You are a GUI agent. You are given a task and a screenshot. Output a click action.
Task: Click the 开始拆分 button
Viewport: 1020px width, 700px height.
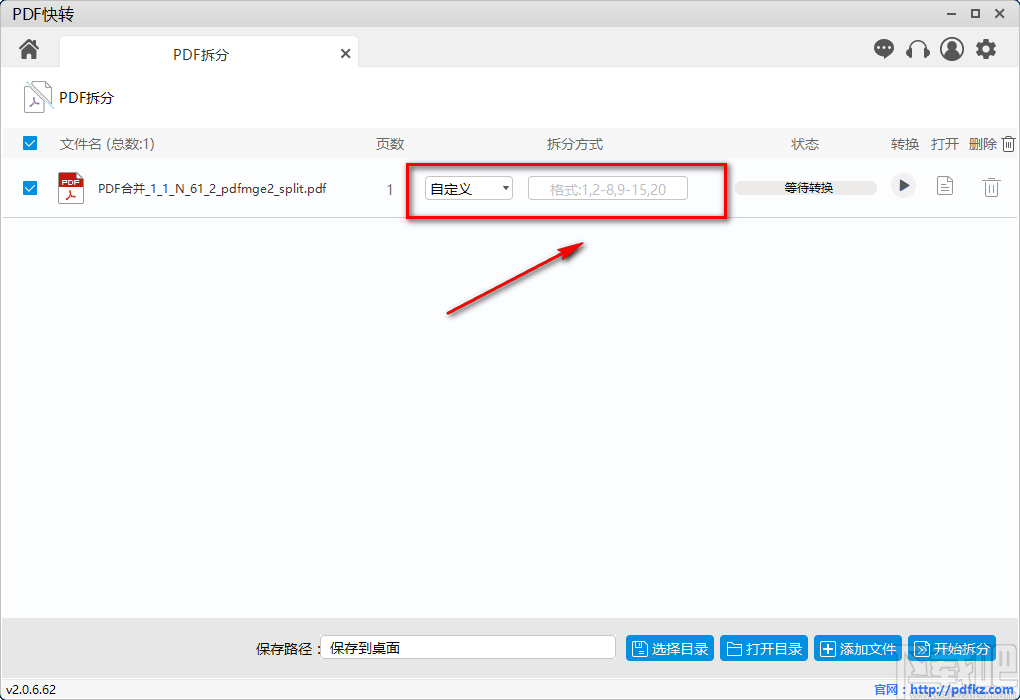[951, 647]
